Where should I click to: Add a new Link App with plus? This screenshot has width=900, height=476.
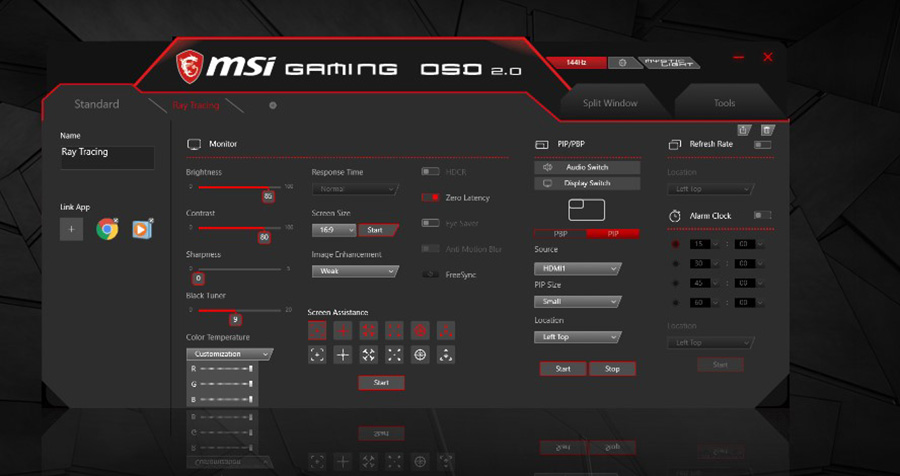click(71, 229)
